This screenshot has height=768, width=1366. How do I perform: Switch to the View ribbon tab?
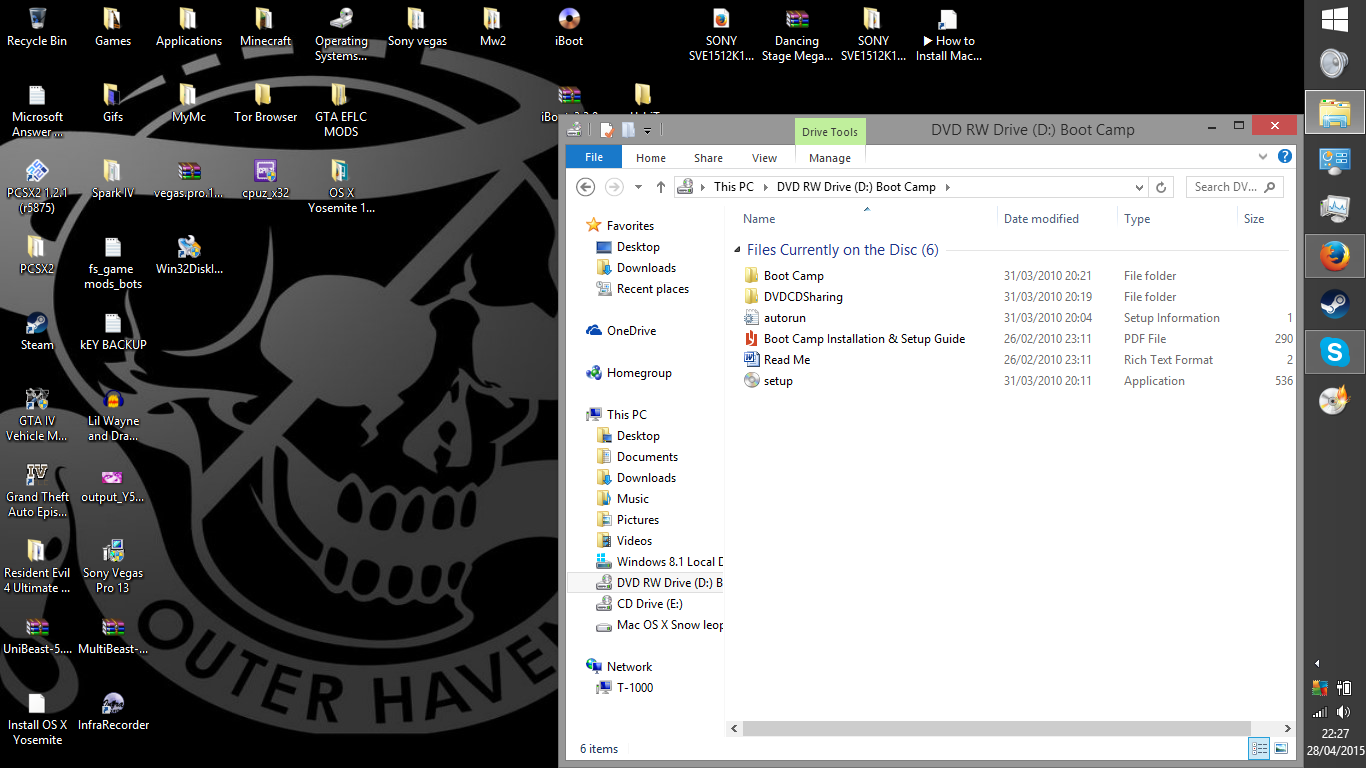(765, 158)
